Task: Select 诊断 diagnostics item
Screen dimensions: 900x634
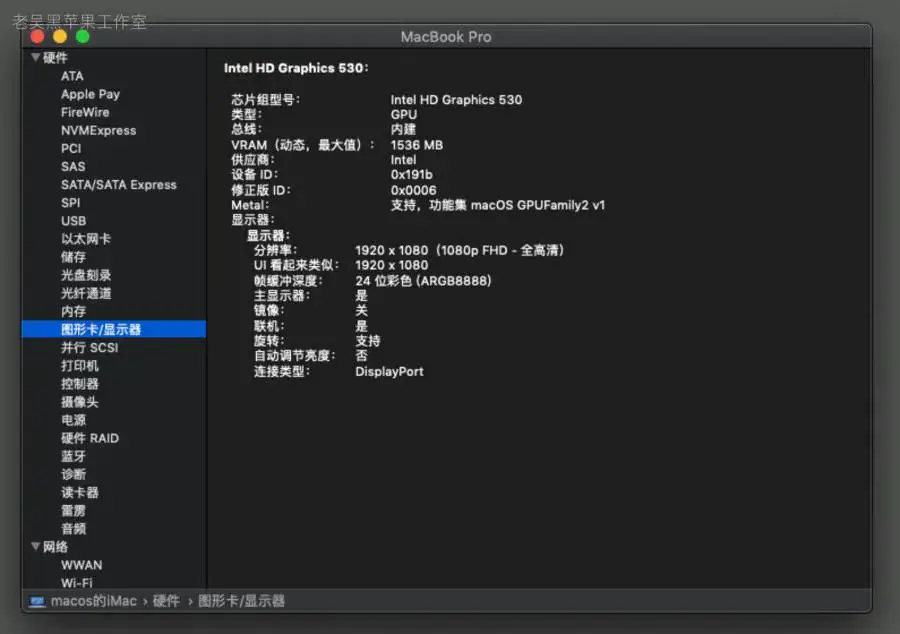Action: pos(73,474)
